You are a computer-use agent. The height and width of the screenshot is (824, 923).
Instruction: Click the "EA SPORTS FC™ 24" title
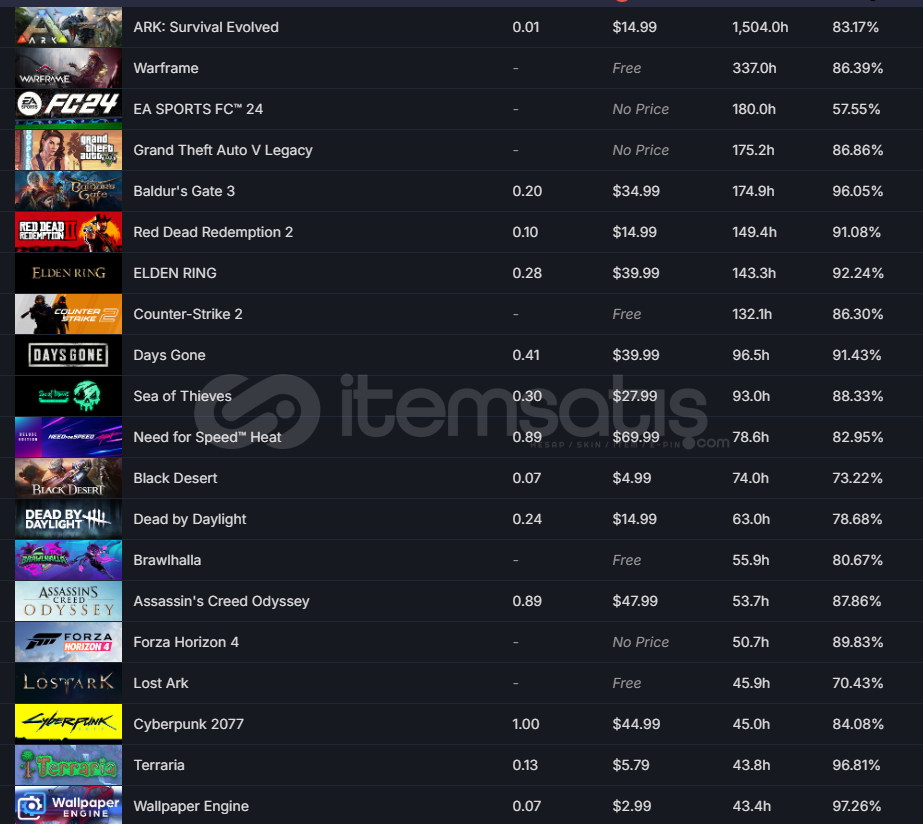click(x=198, y=109)
